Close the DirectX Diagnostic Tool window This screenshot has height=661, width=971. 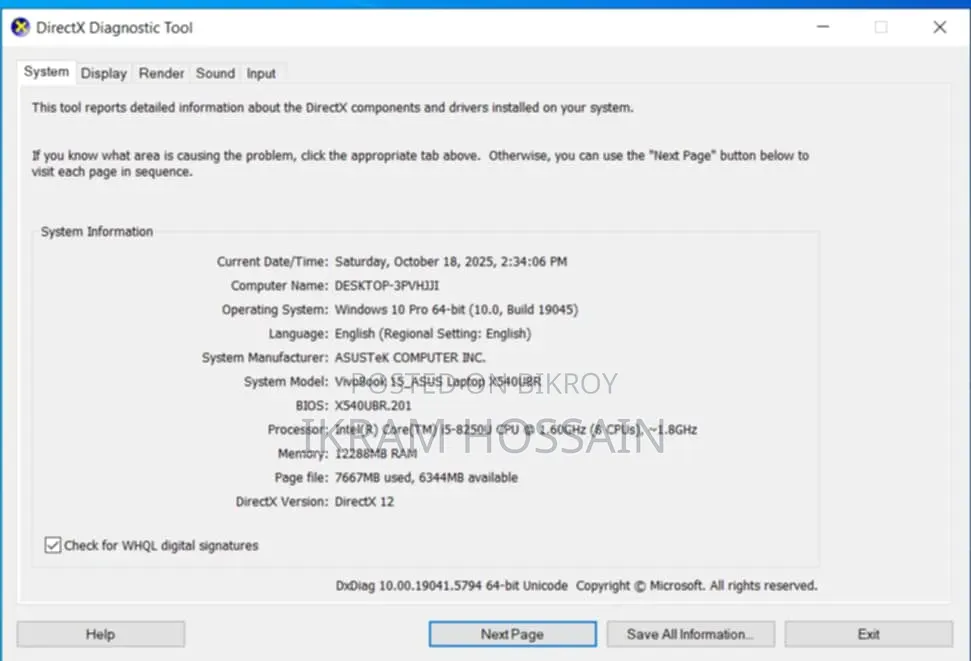point(939,27)
